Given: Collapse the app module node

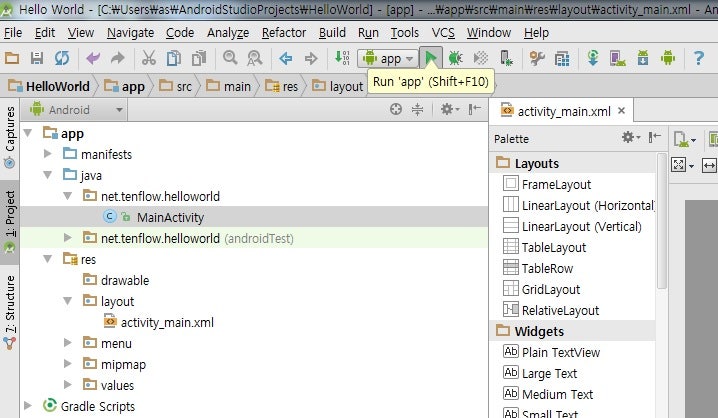Looking at the screenshot, I should coord(28,133).
